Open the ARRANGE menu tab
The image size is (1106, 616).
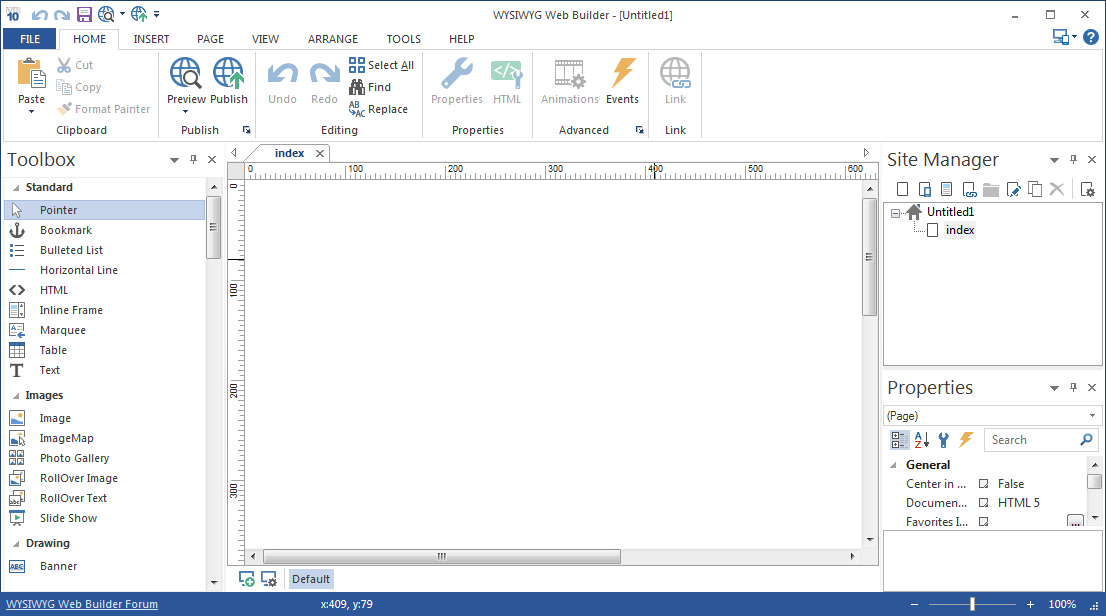pos(332,39)
